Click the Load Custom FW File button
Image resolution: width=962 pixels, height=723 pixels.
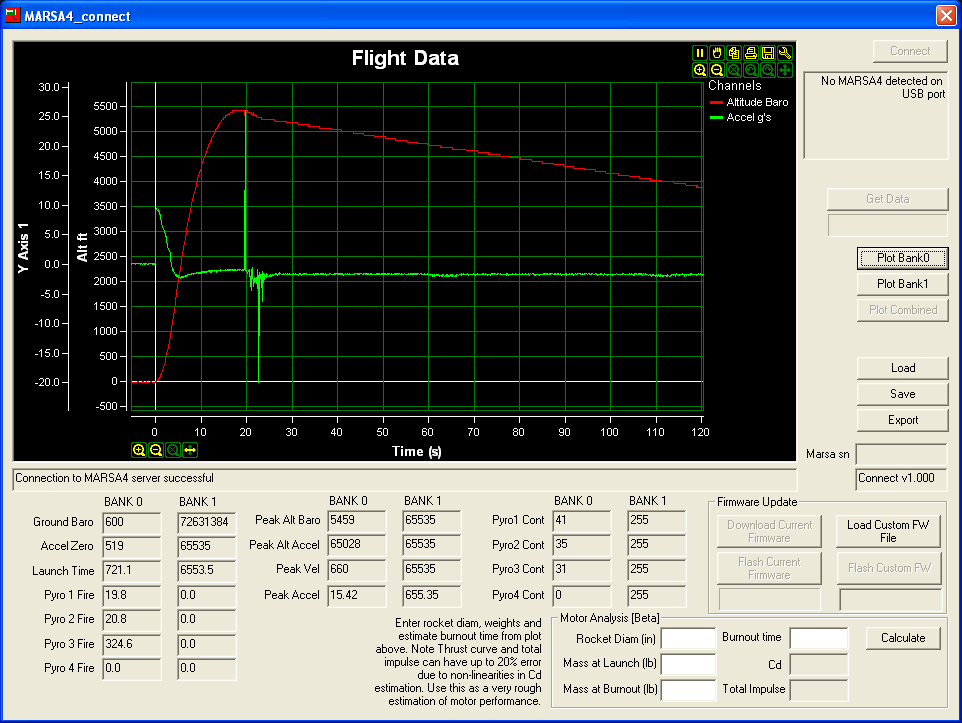pyautogui.click(x=888, y=532)
